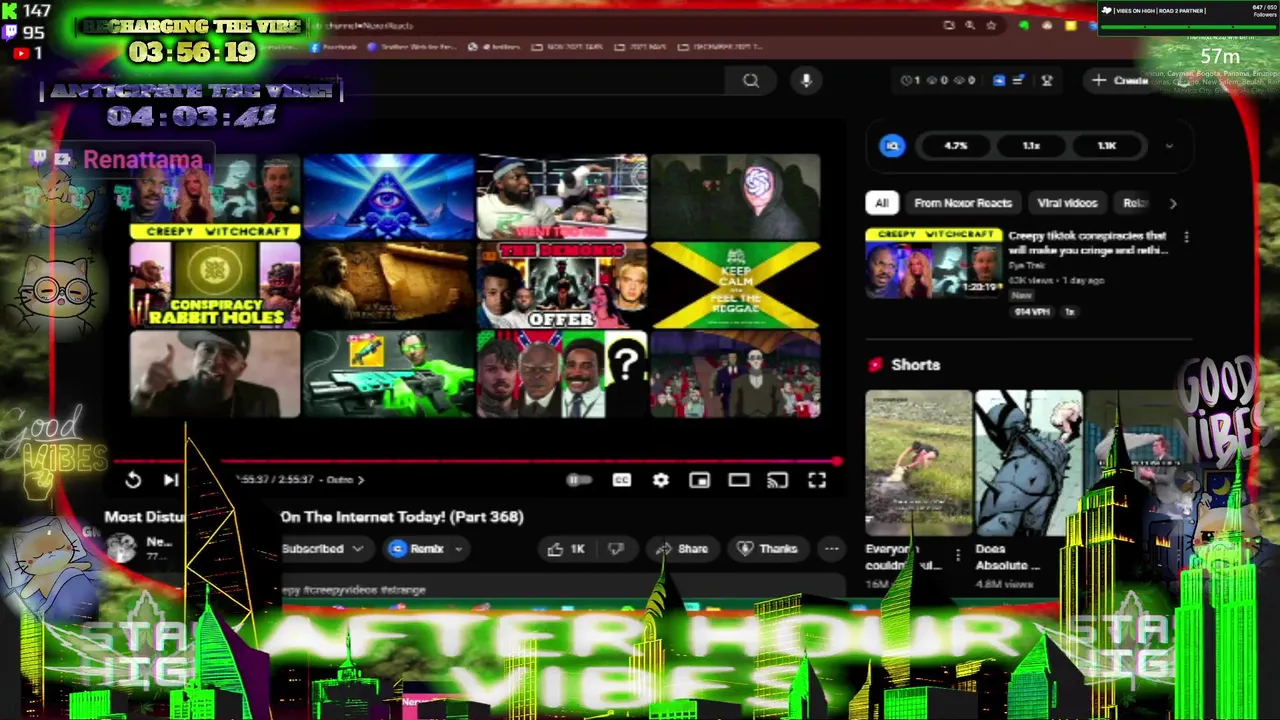
Task: Click the Offer end-screen thumbnail
Action: [x=562, y=285]
